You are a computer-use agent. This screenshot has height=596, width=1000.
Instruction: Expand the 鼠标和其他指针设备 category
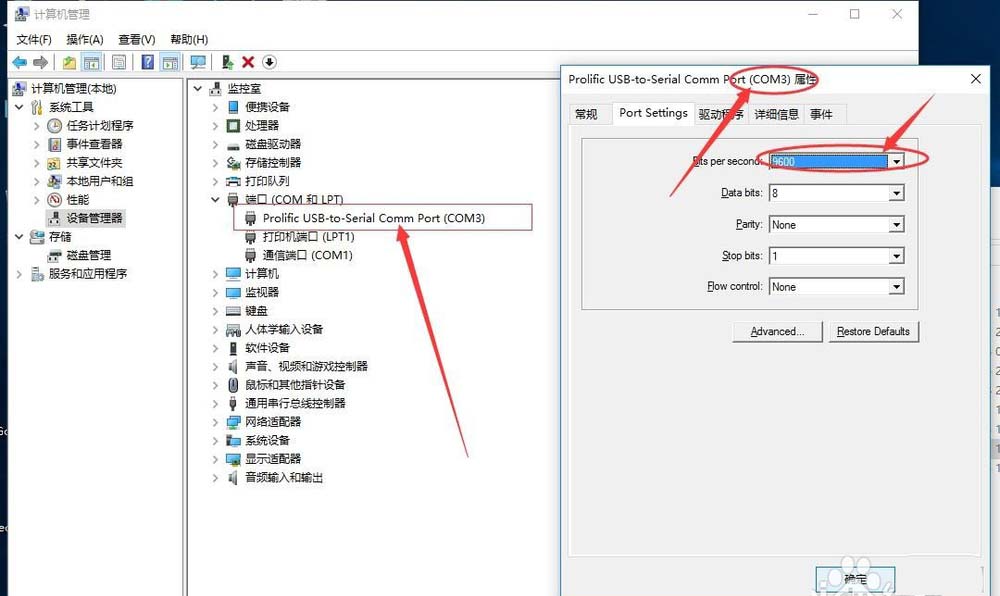[216, 385]
